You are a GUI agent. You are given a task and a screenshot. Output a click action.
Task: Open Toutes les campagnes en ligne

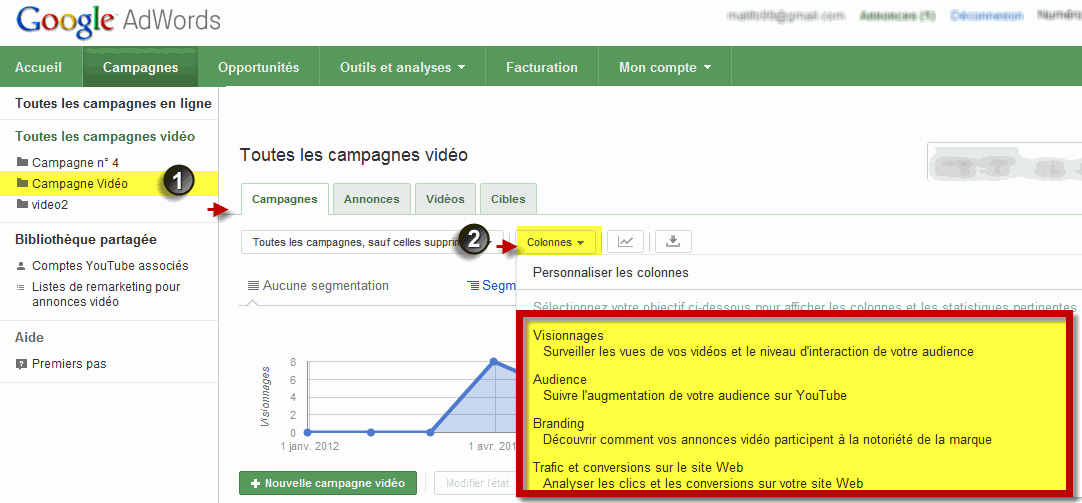113,103
